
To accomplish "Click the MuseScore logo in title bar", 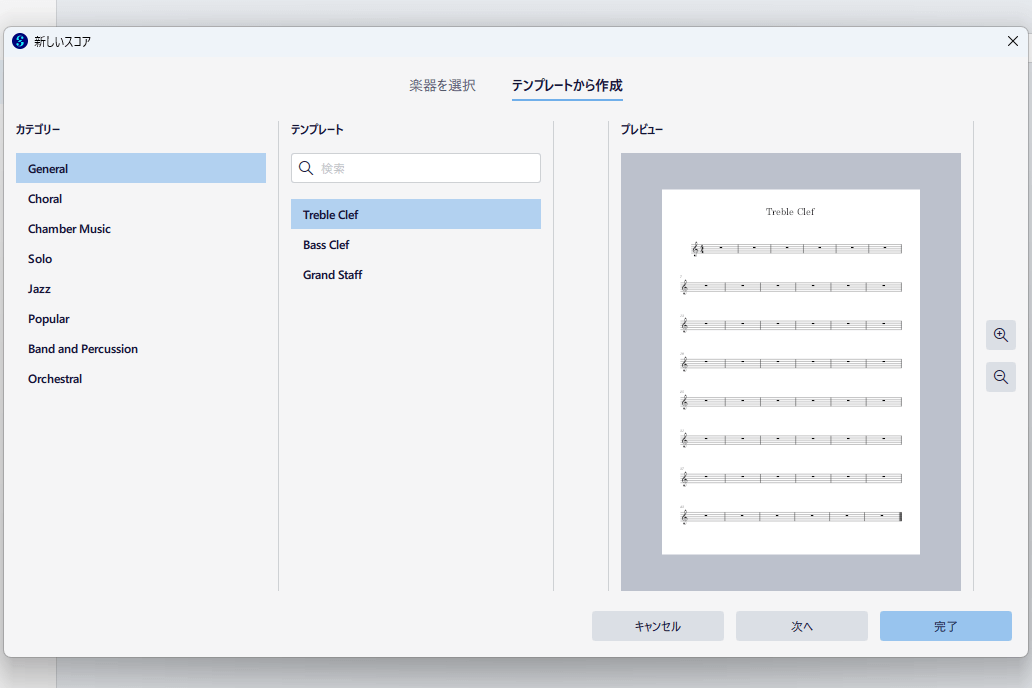I will (20, 41).
